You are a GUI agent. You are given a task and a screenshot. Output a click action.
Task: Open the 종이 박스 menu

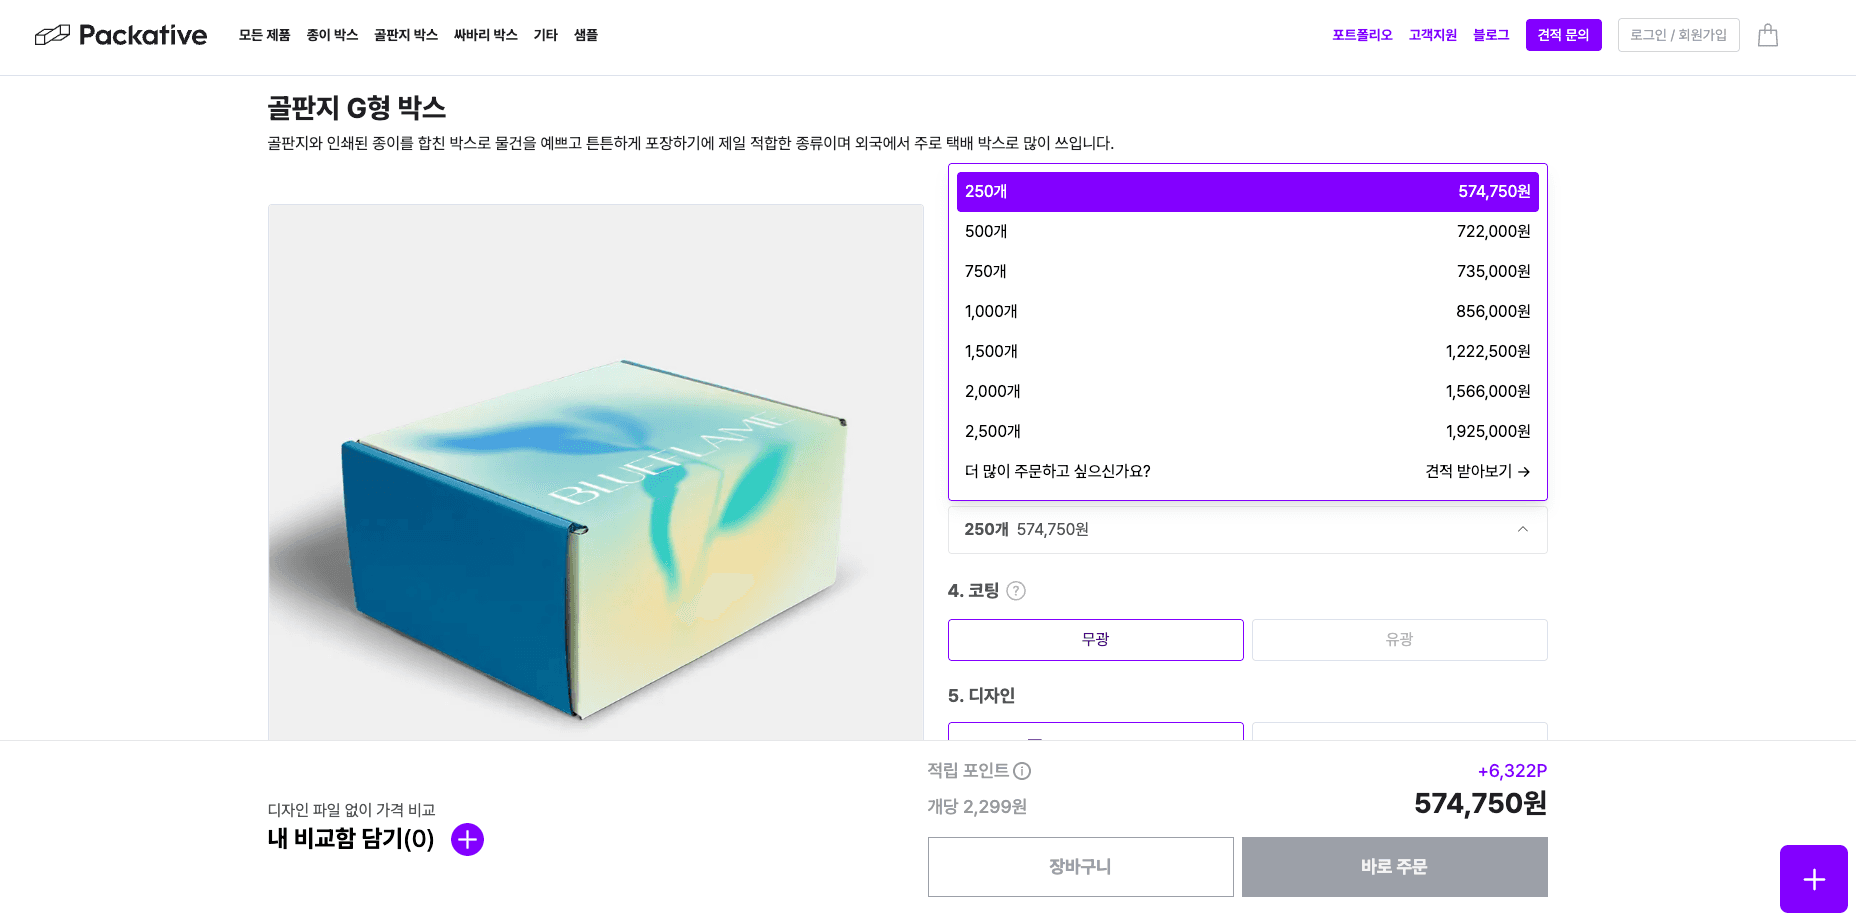coord(332,35)
